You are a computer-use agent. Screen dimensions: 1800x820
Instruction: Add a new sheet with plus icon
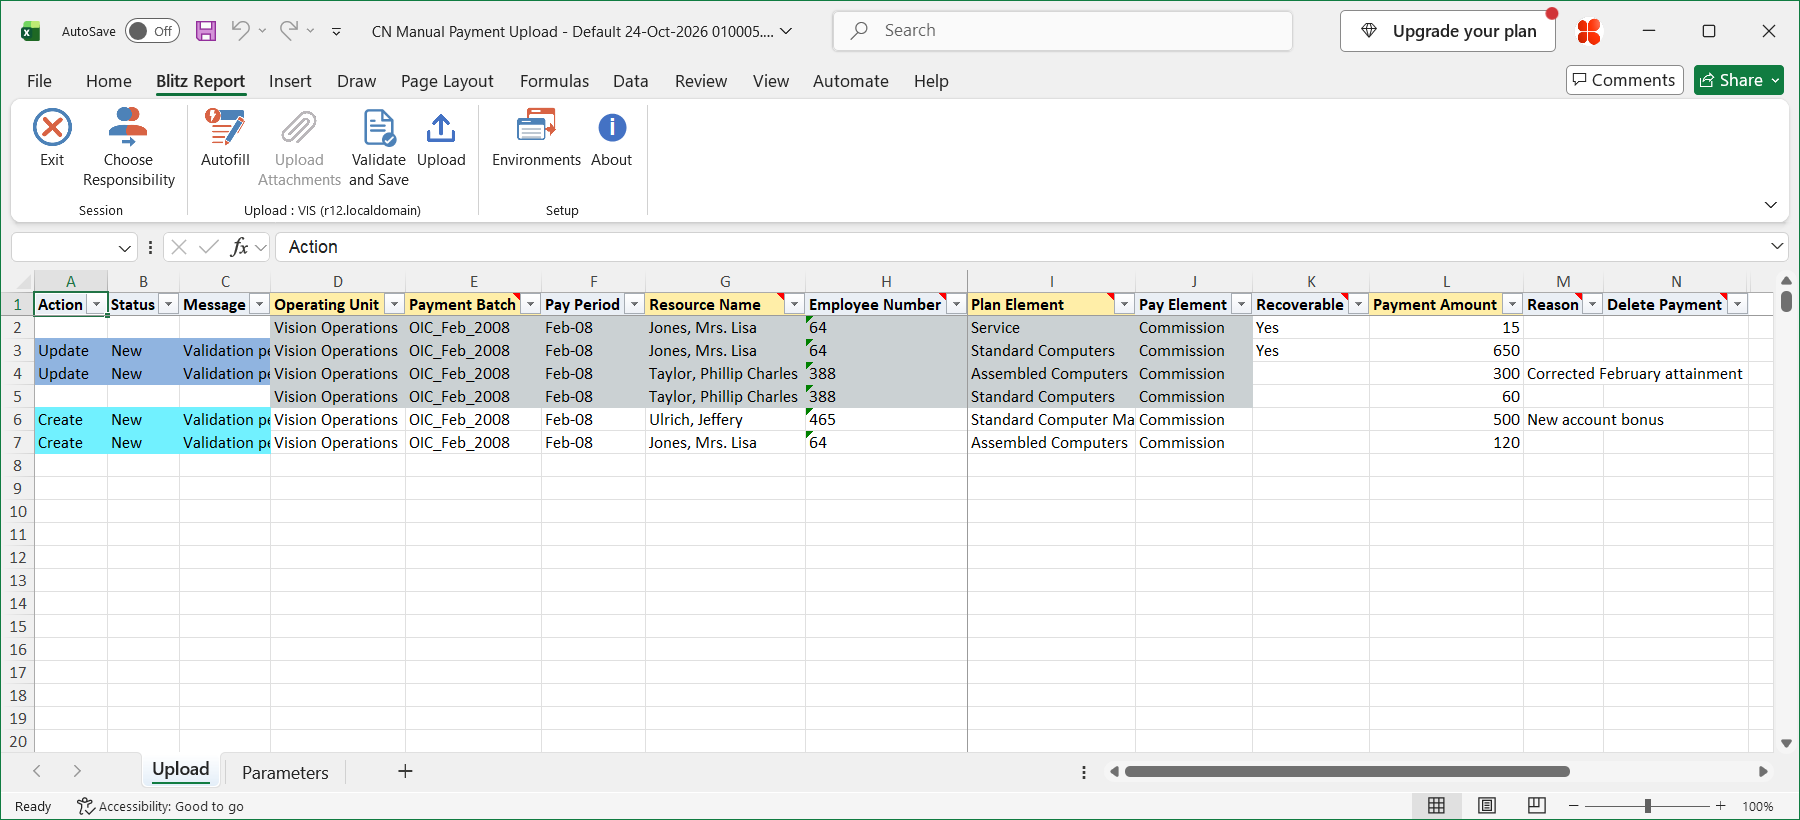(405, 771)
